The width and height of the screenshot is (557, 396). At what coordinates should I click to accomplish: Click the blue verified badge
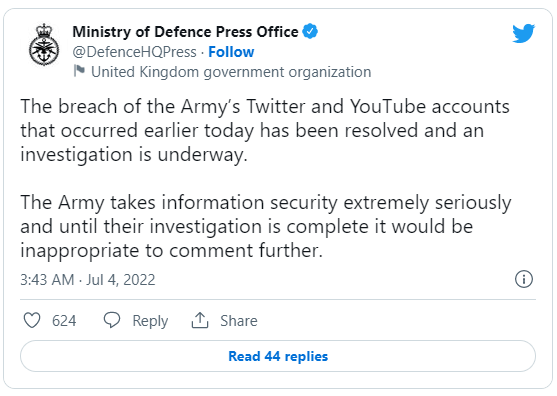(x=310, y=31)
